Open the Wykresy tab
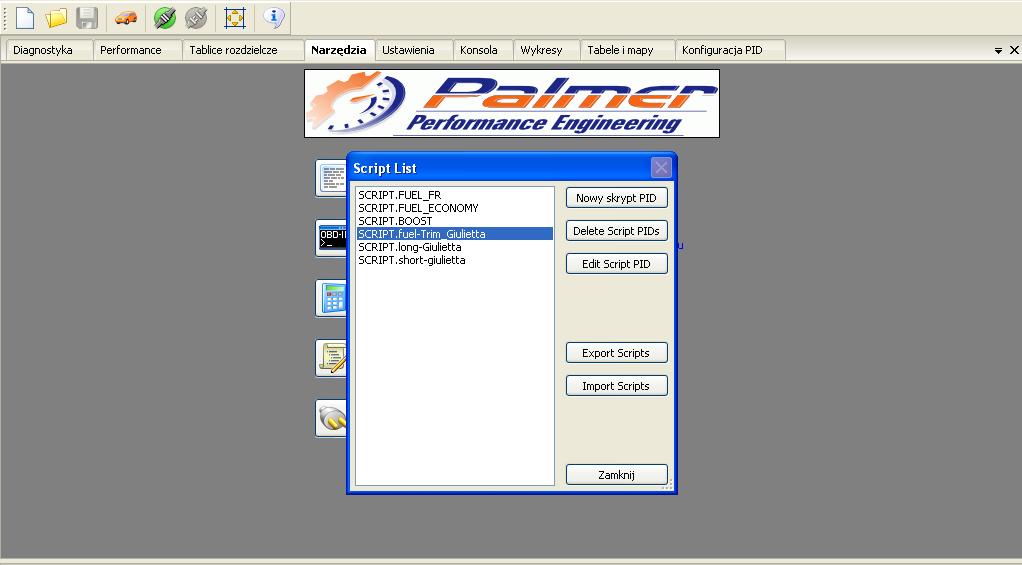 [547, 50]
